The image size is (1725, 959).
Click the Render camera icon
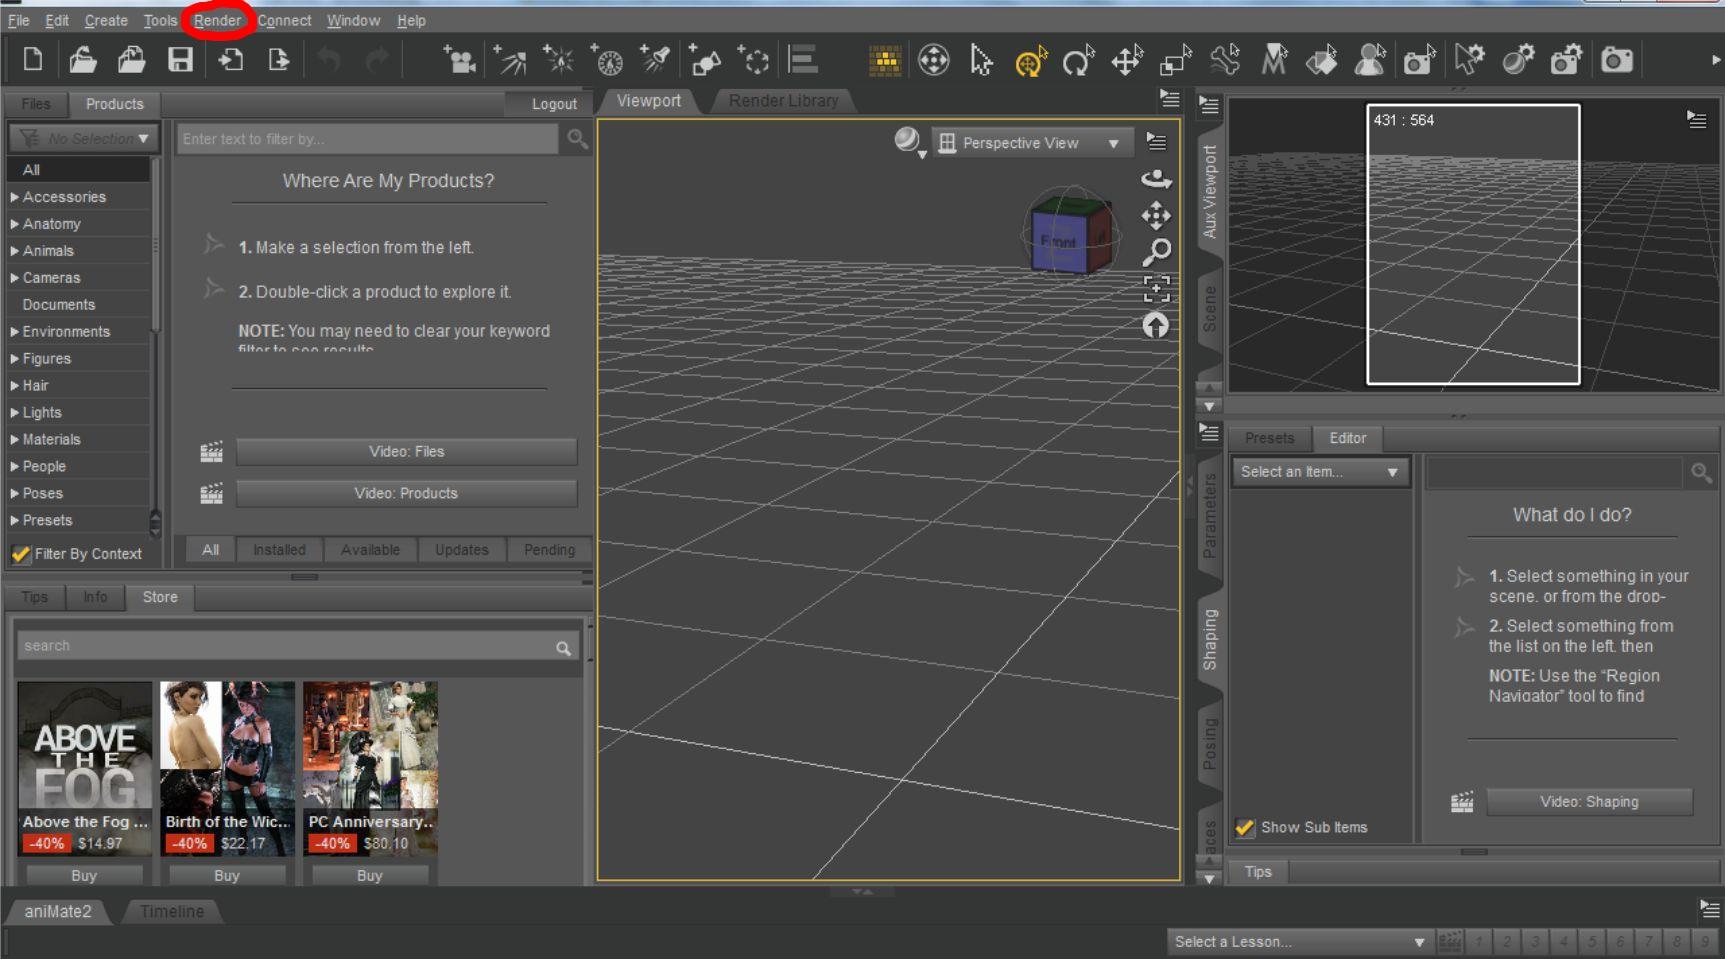click(x=1616, y=61)
